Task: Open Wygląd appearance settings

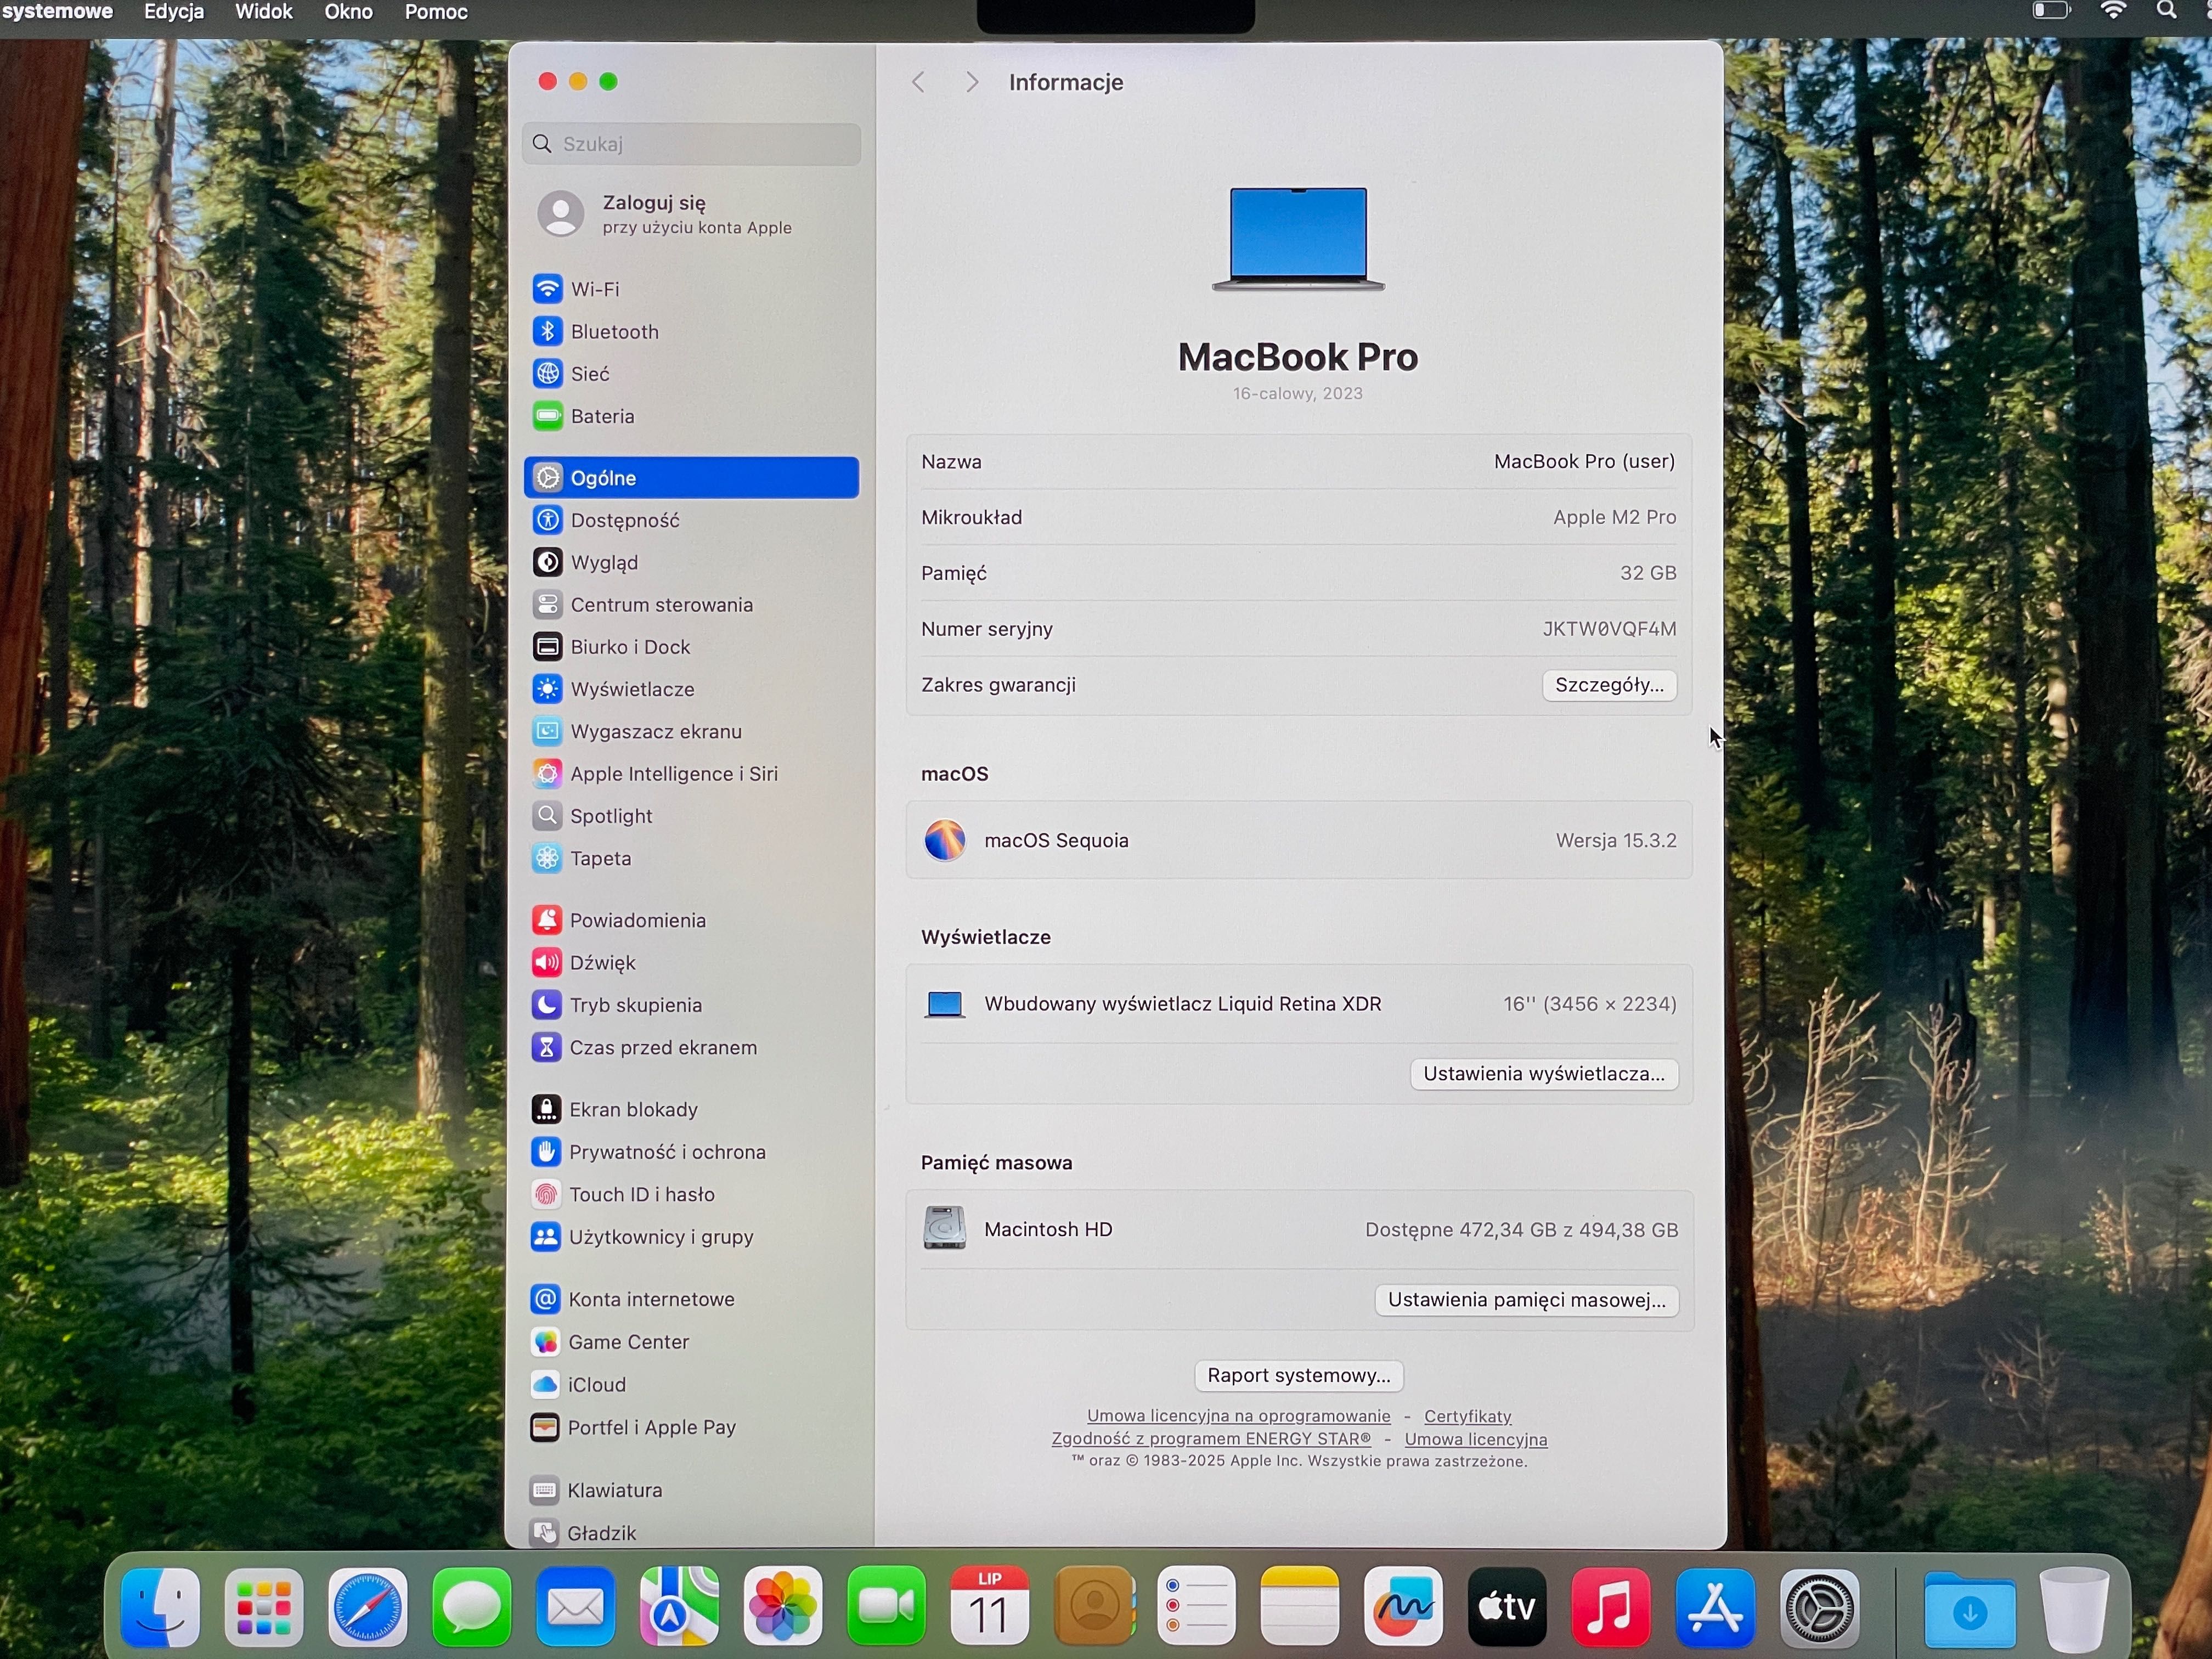Action: coord(691,562)
